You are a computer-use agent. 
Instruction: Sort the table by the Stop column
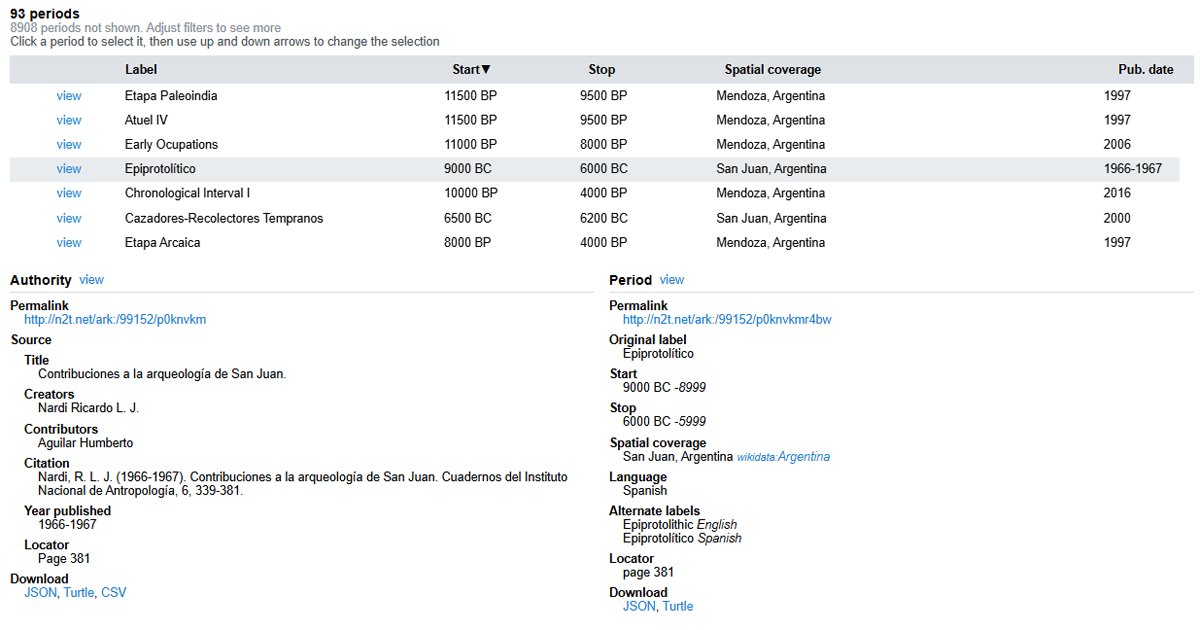tap(601, 69)
